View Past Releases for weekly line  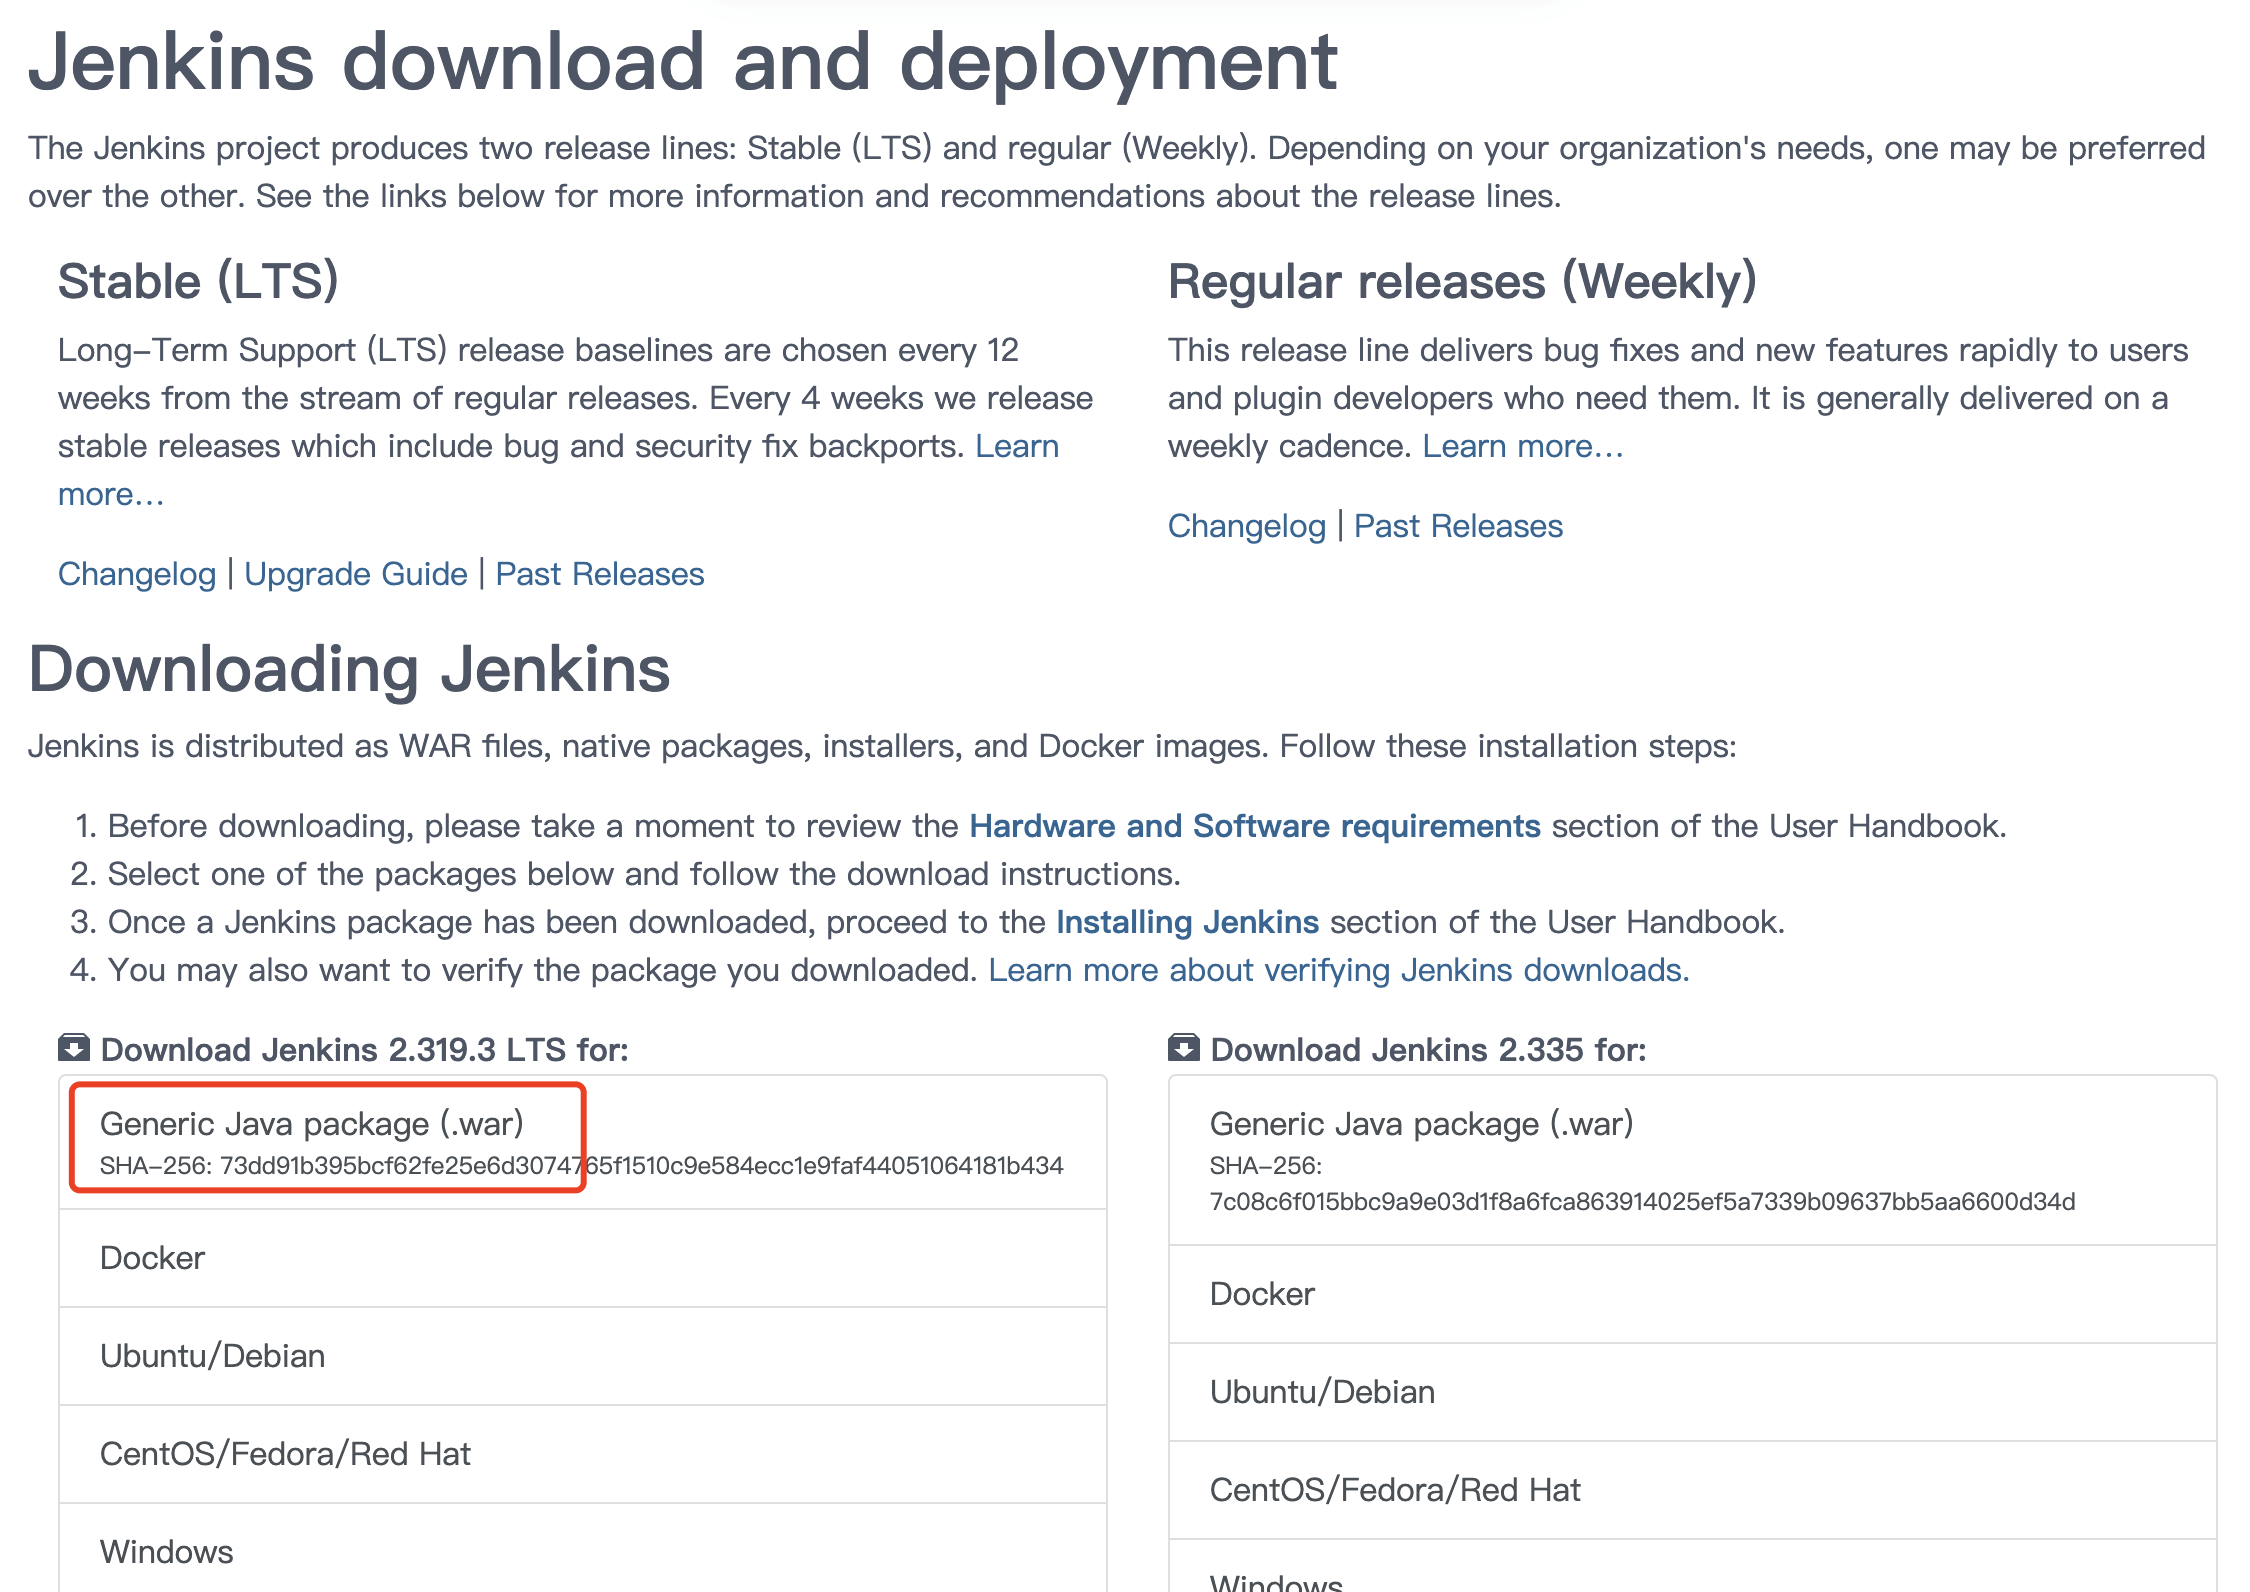1458,526
